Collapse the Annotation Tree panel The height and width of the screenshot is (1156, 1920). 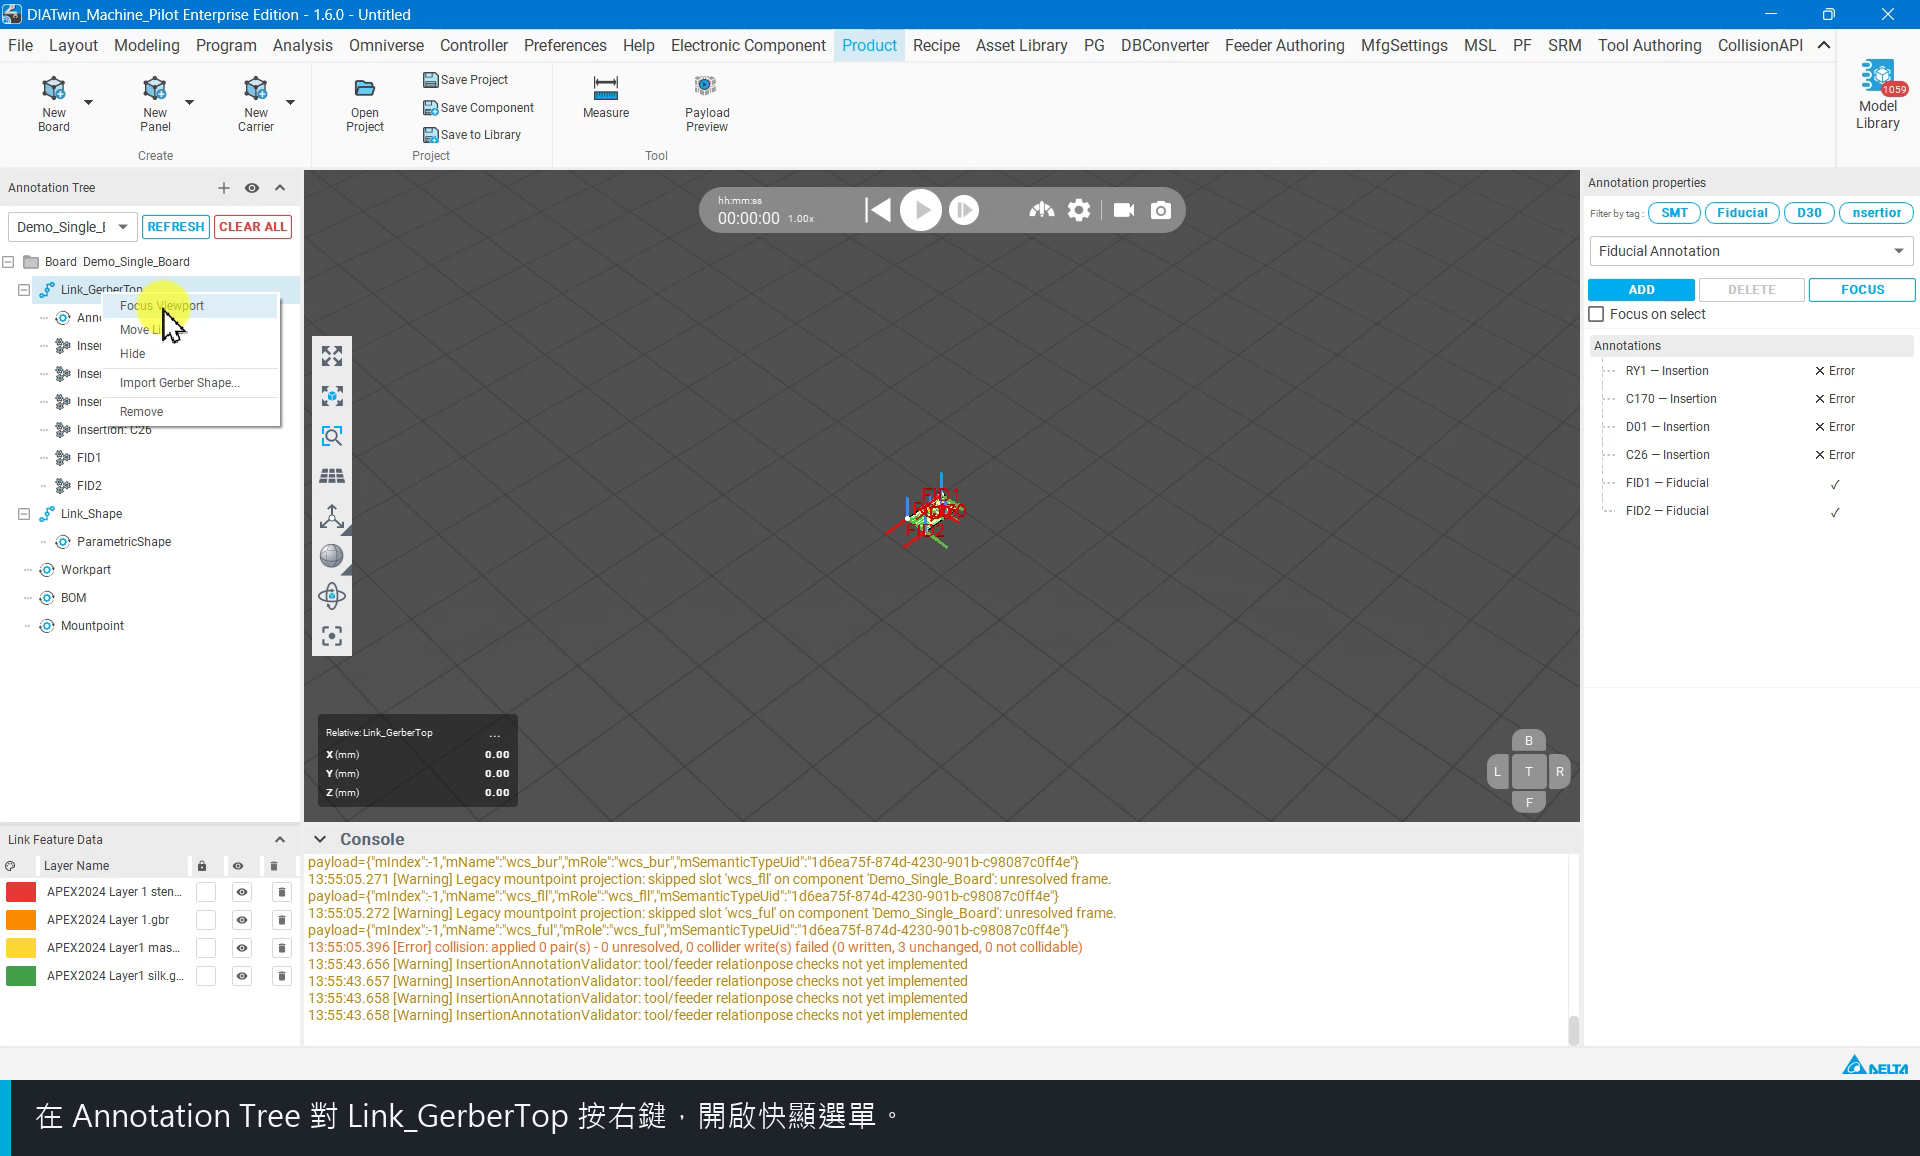(x=280, y=188)
